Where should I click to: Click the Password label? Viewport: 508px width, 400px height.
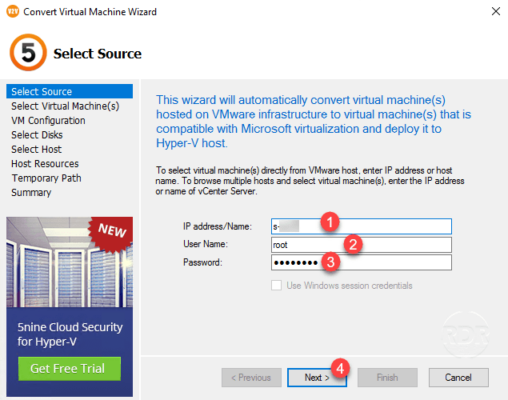[x=202, y=262]
